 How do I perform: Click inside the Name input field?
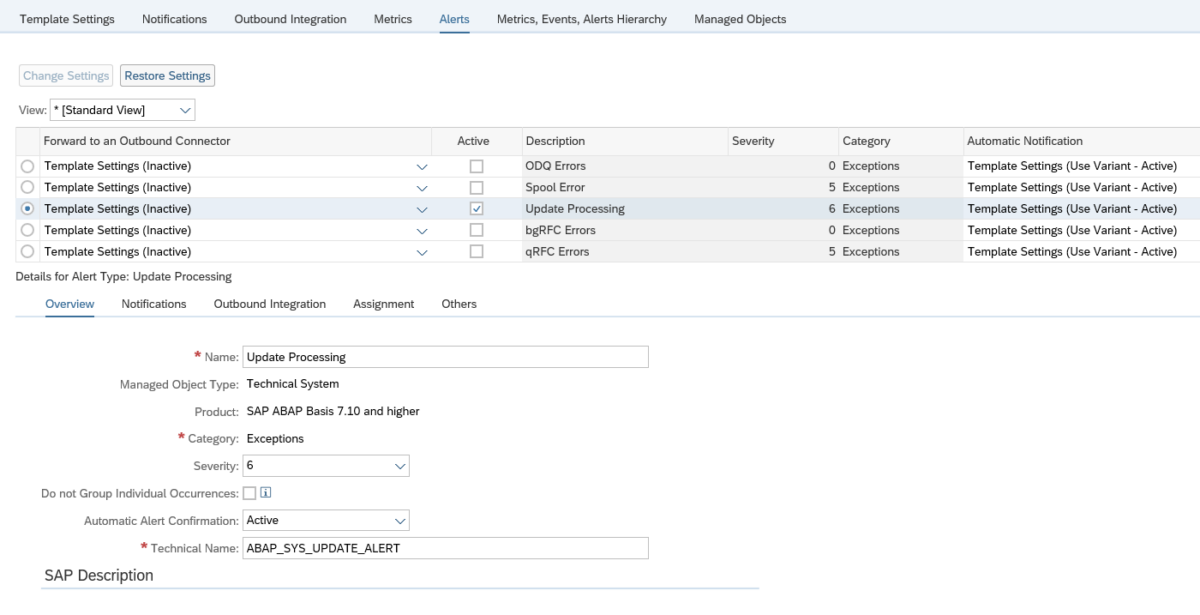pyautogui.click(x=445, y=356)
